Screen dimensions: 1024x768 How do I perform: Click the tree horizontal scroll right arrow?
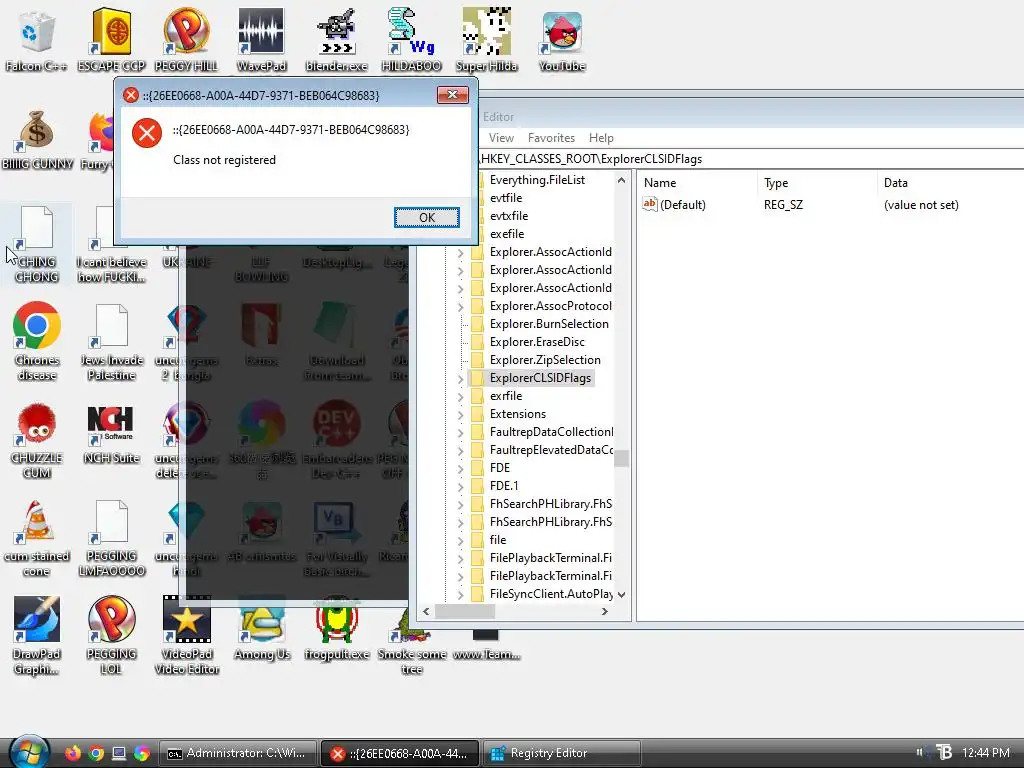[x=605, y=612]
